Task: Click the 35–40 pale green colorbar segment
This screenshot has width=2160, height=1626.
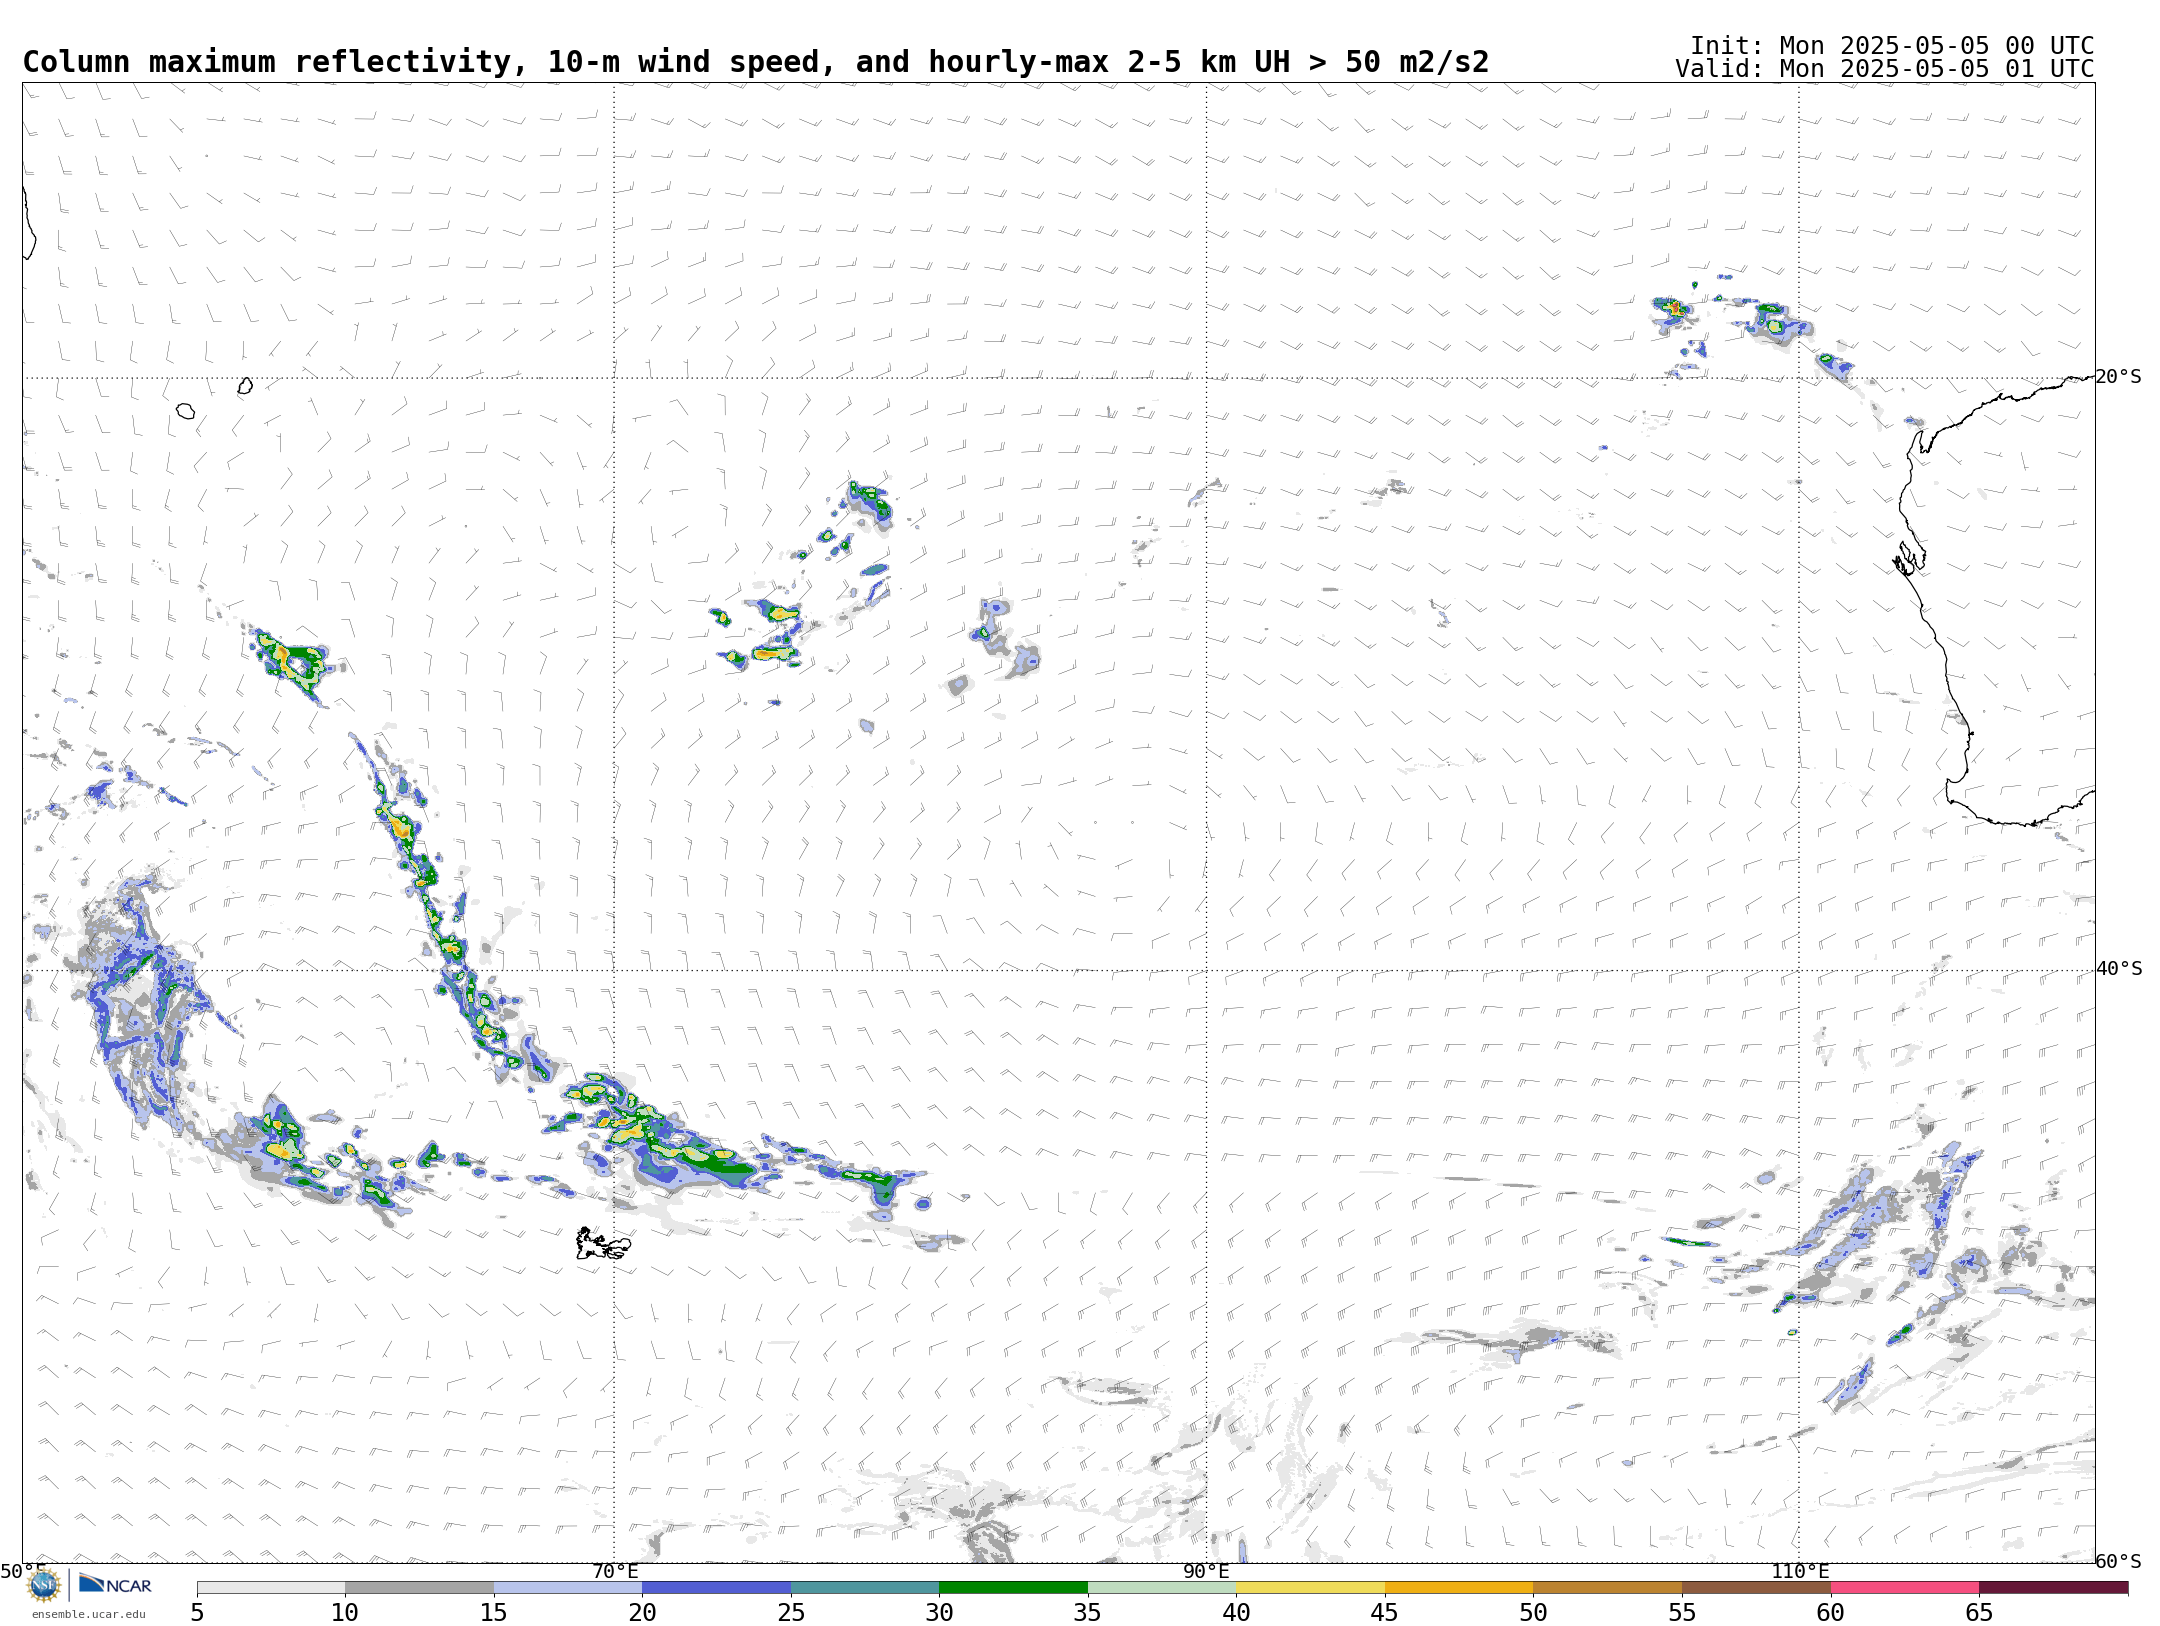Action: coord(1162,1588)
